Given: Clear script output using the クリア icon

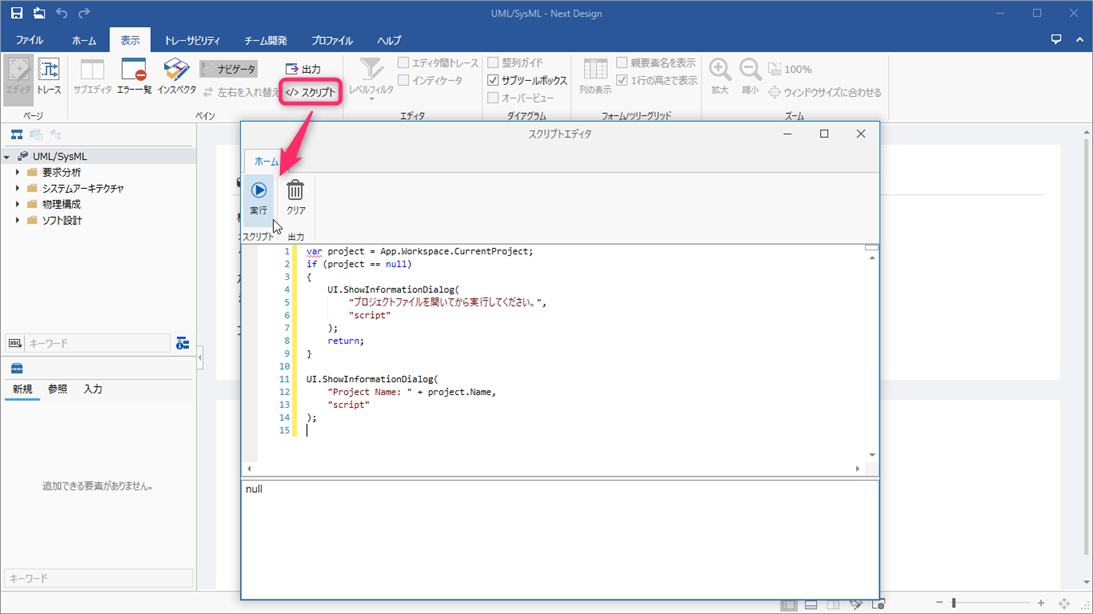Looking at the screenshot, I should click(x=295, y=195).
